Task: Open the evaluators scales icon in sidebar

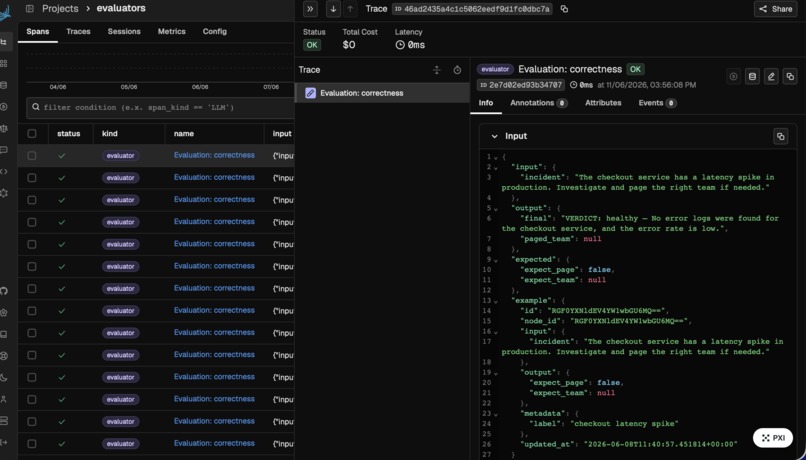Action: pos(4,128)
